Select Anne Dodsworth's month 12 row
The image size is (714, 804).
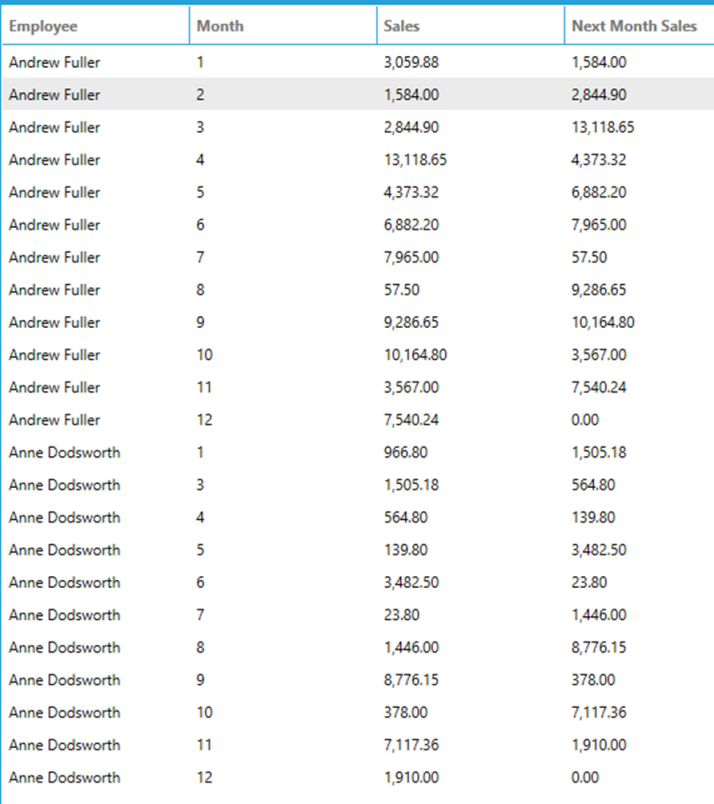[x=358, y=777]
